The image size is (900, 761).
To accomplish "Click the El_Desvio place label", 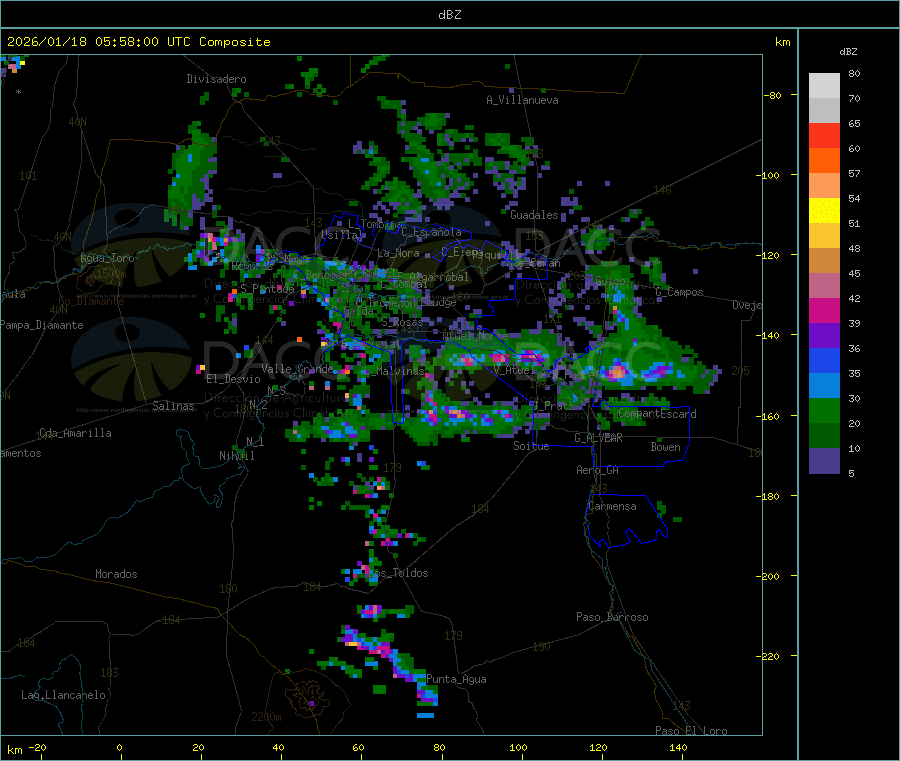I will pos(233,379).
